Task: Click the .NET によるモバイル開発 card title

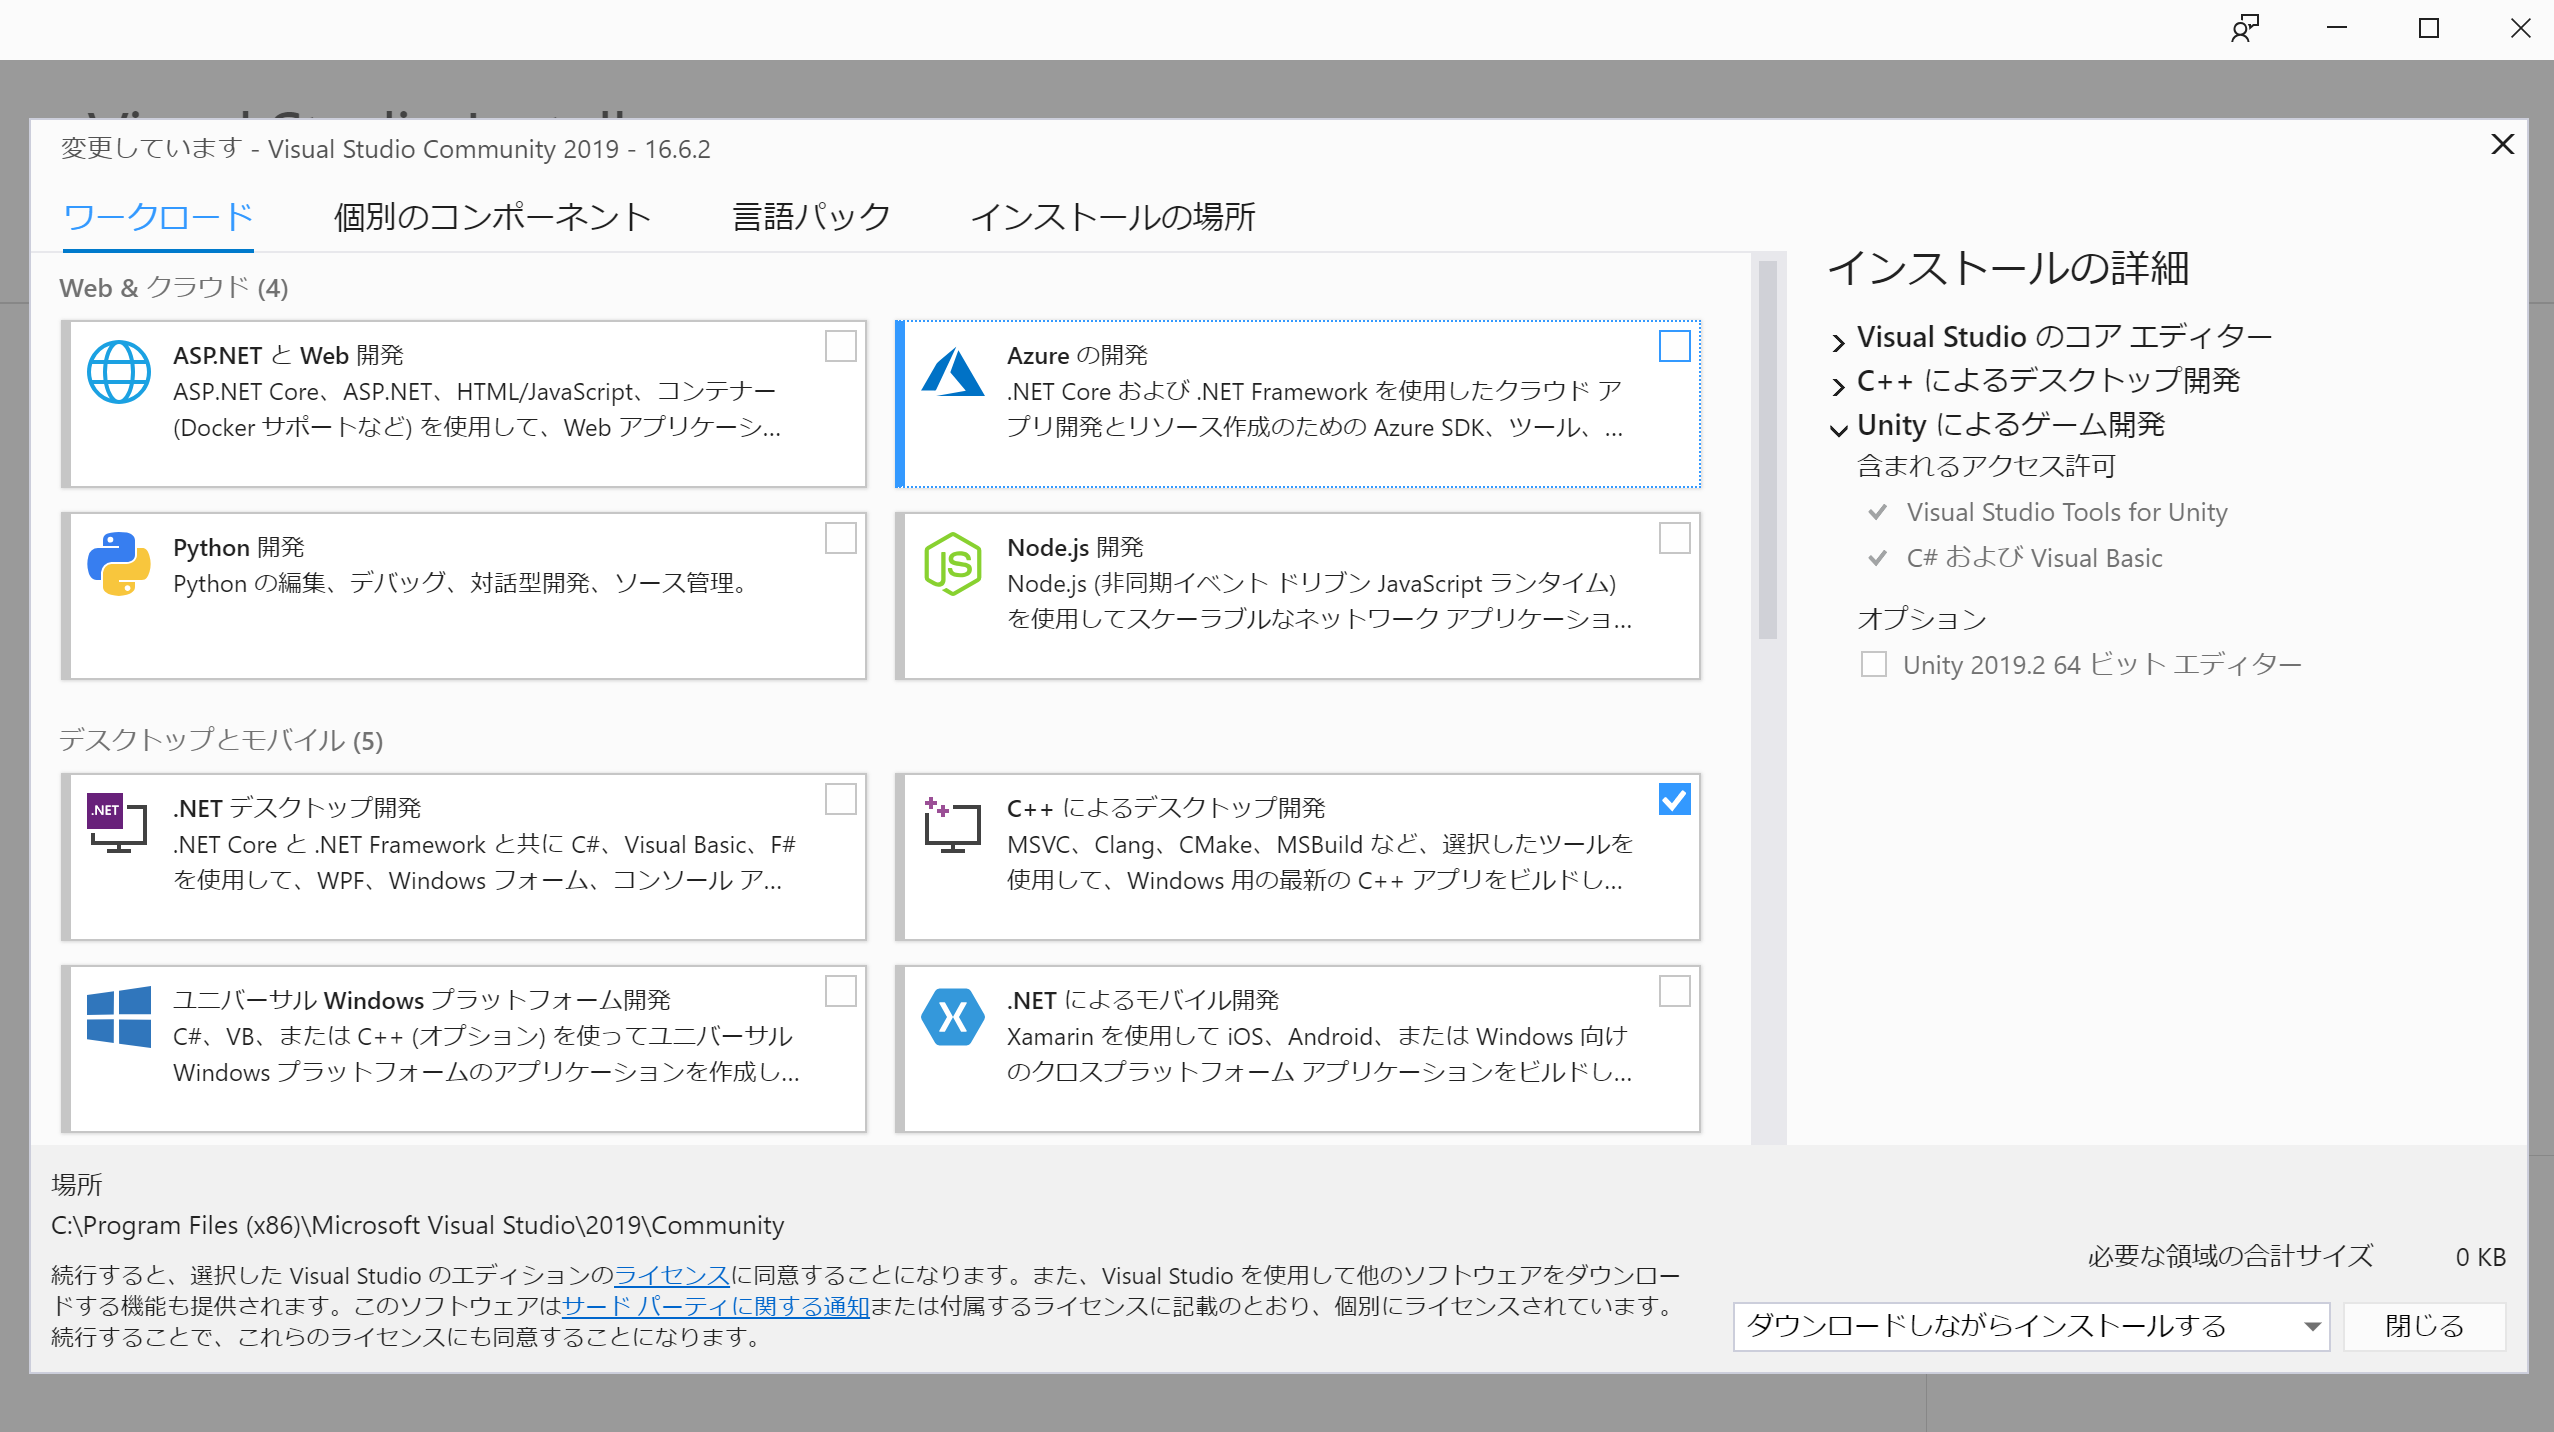Action: pyautogui.click(x=1143, y=1000)
